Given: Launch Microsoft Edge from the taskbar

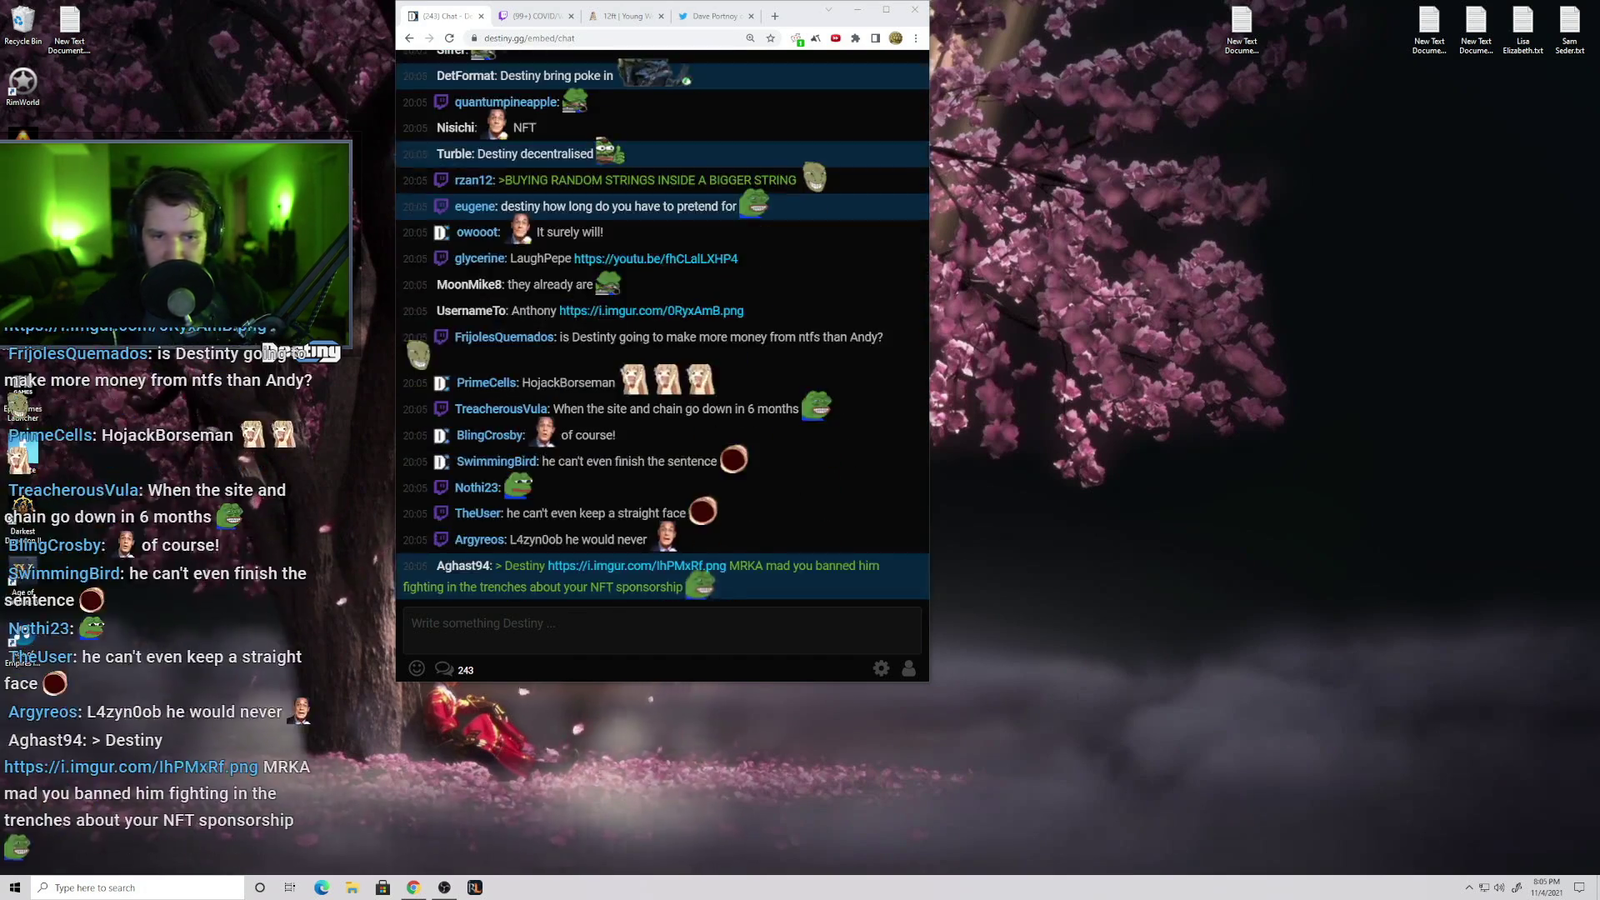Looking at the screenshot, I should click(x=321, y=887).
